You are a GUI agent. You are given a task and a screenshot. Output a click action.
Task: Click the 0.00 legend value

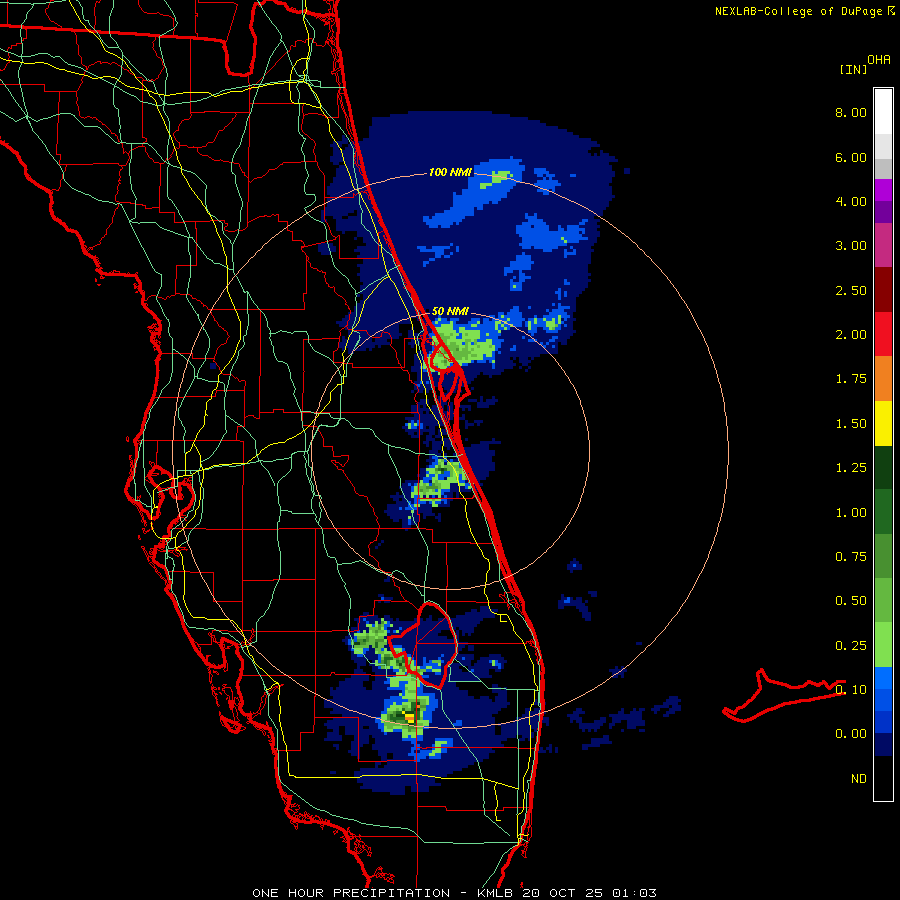tap(851, 734)
